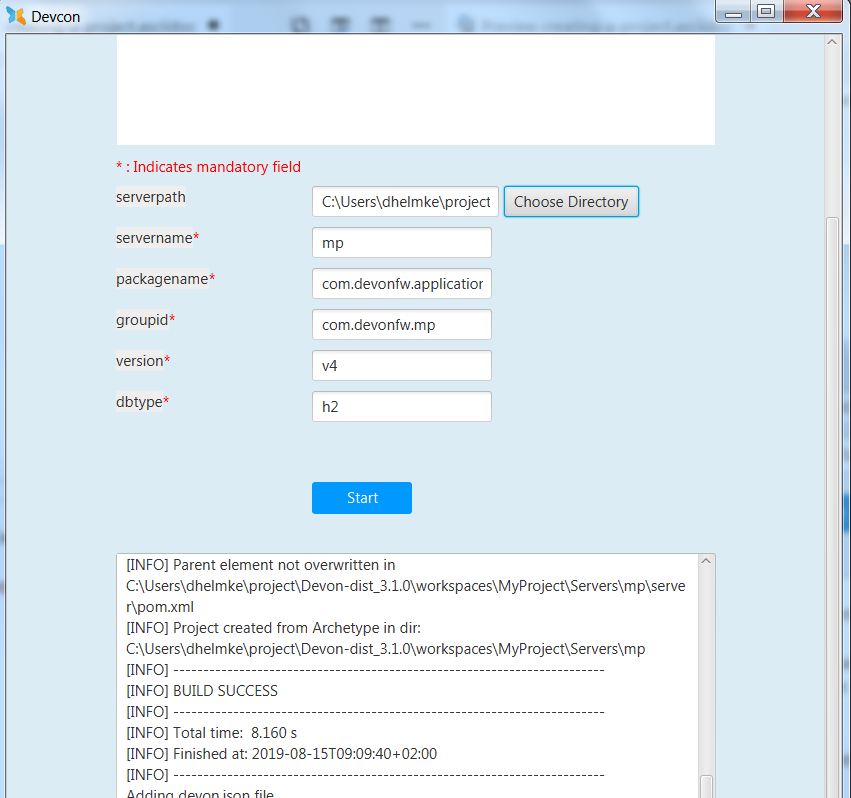This screenshot has height=798, width=851.
Task: Focus the serverpath input field
Action: click(x=405, y=202)
